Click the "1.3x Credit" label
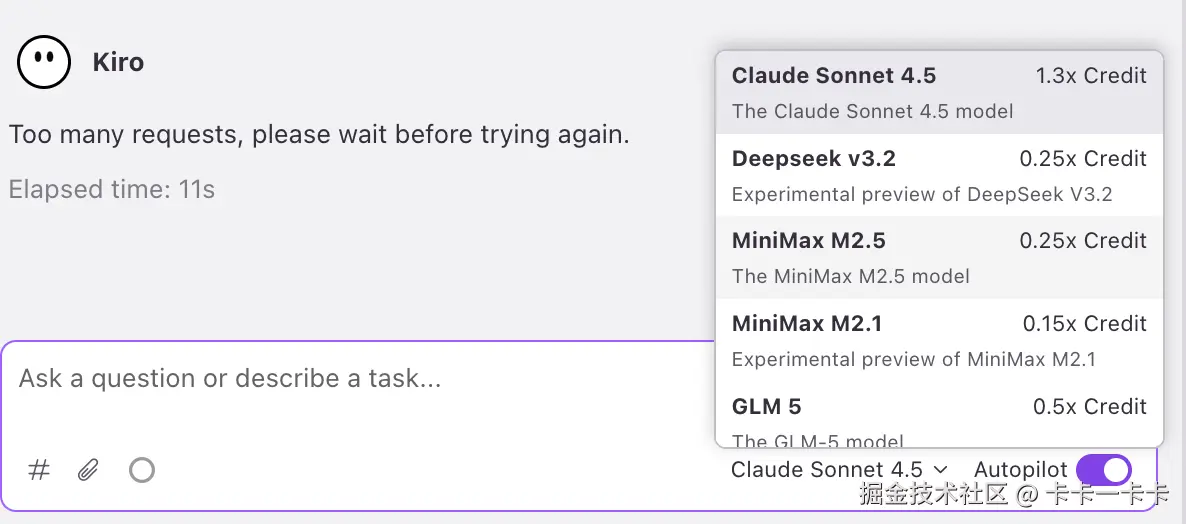1186x524 pixels. [x=1091, y=76]
